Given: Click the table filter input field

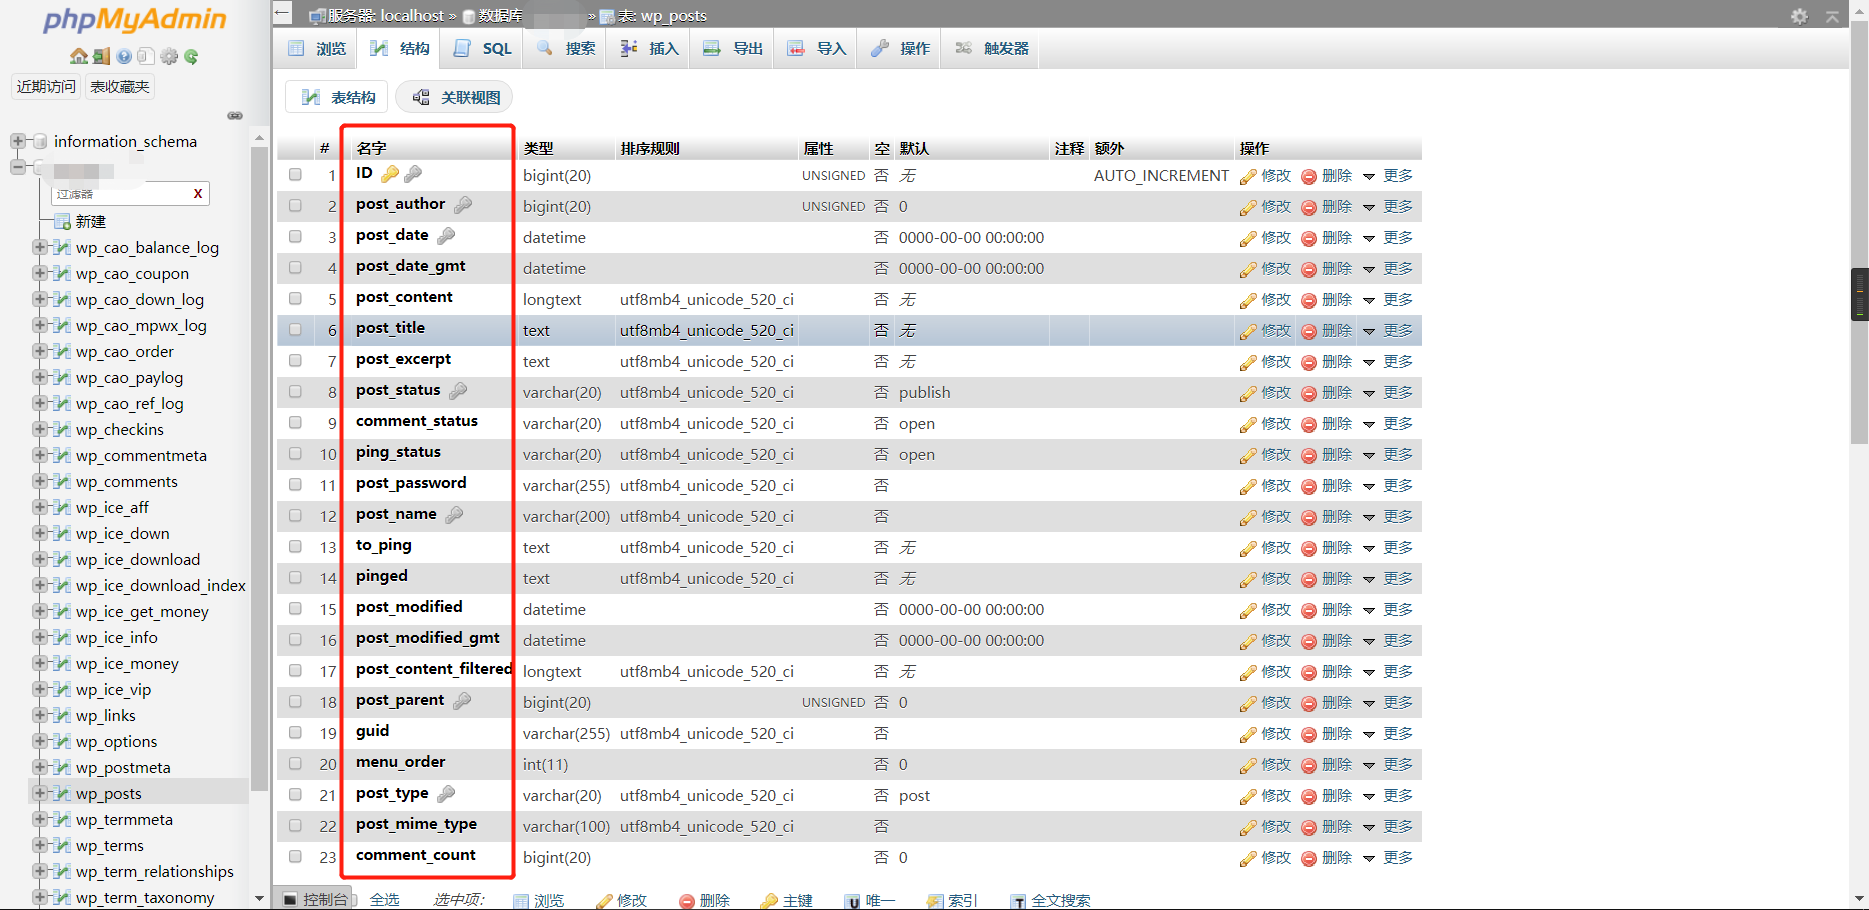Looking at the screenshot, I should pyautogui.click(x=120, y=194).
